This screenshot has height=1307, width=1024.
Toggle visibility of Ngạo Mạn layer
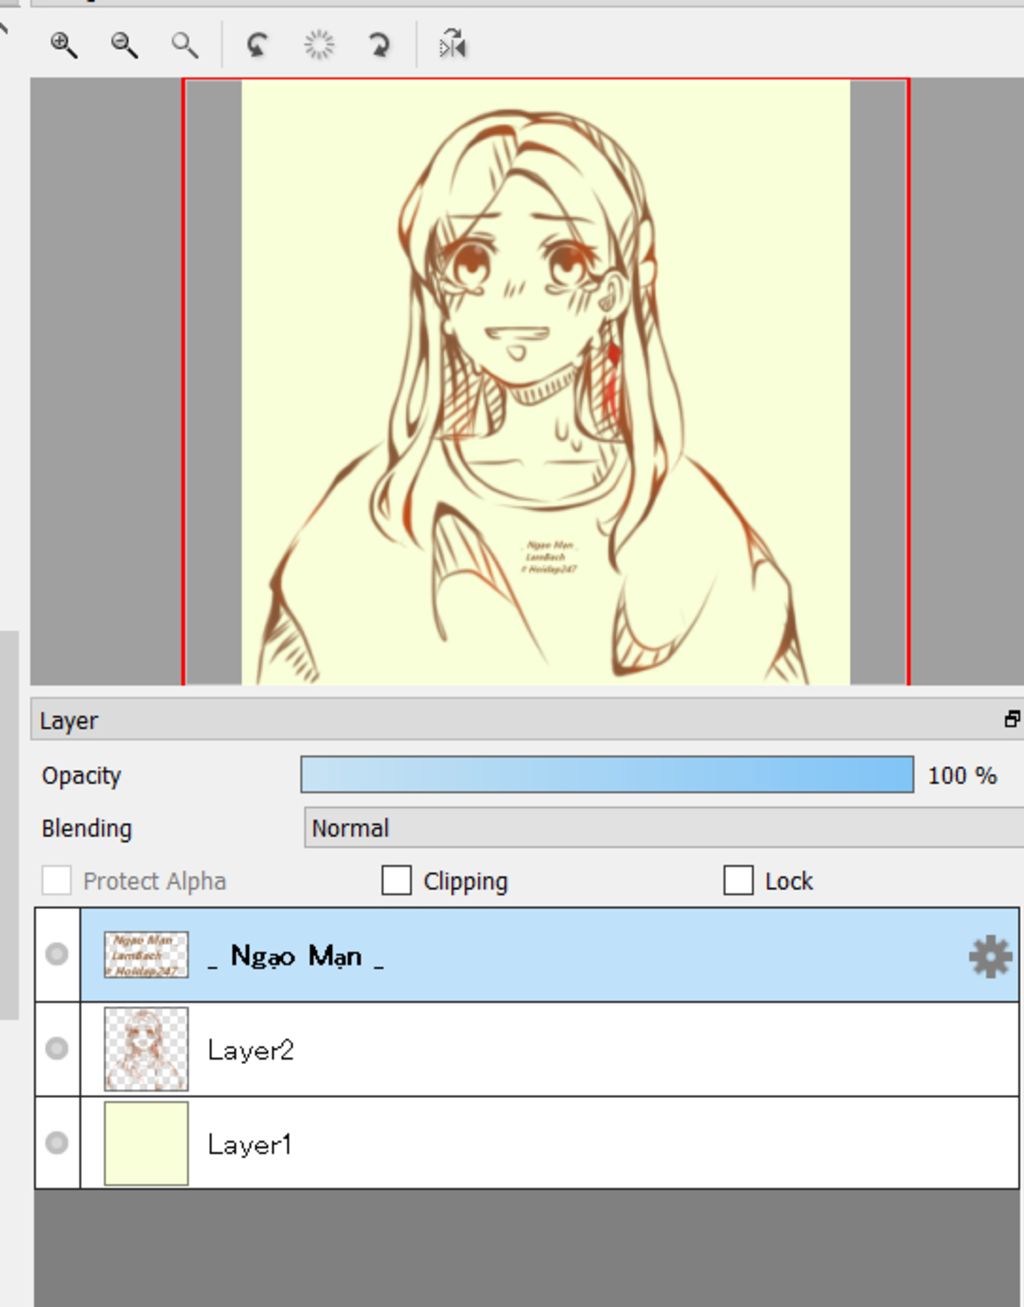[57, 954]
